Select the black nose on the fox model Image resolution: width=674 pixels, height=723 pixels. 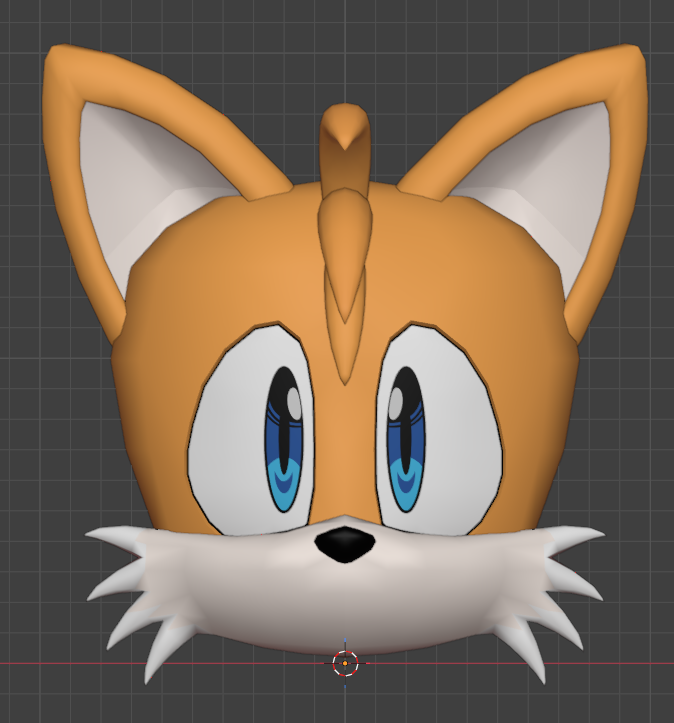(x=344, y=545)
